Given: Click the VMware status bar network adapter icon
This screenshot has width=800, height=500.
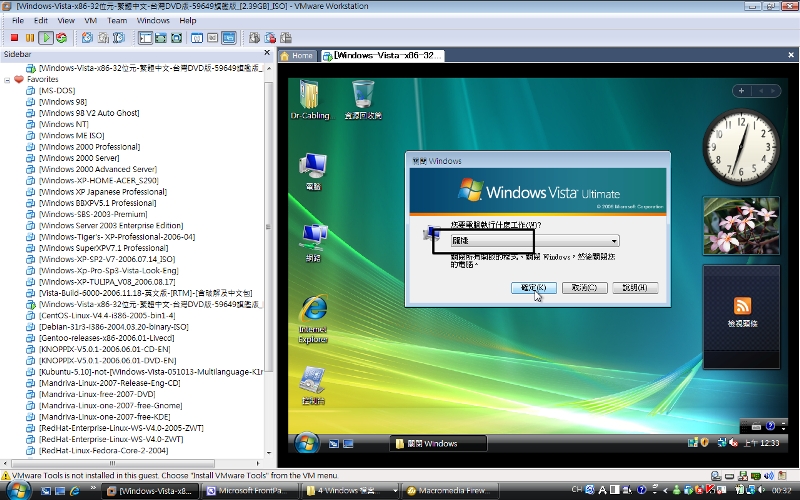Looking at the screenshot, I should coord(756,476).
